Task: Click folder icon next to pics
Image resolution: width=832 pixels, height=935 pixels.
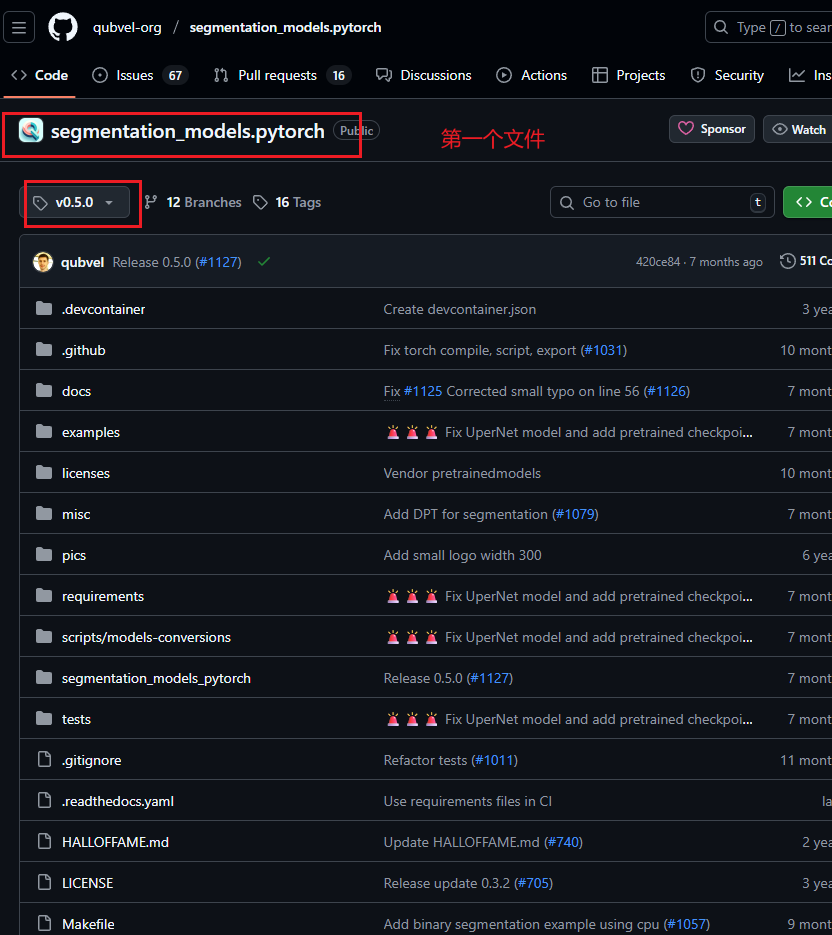Action: pos(44,555)
